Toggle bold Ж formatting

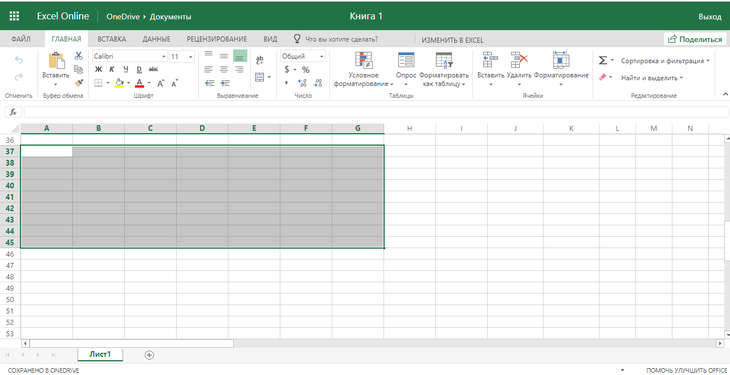pyautogui.click(x=98, y=69)
